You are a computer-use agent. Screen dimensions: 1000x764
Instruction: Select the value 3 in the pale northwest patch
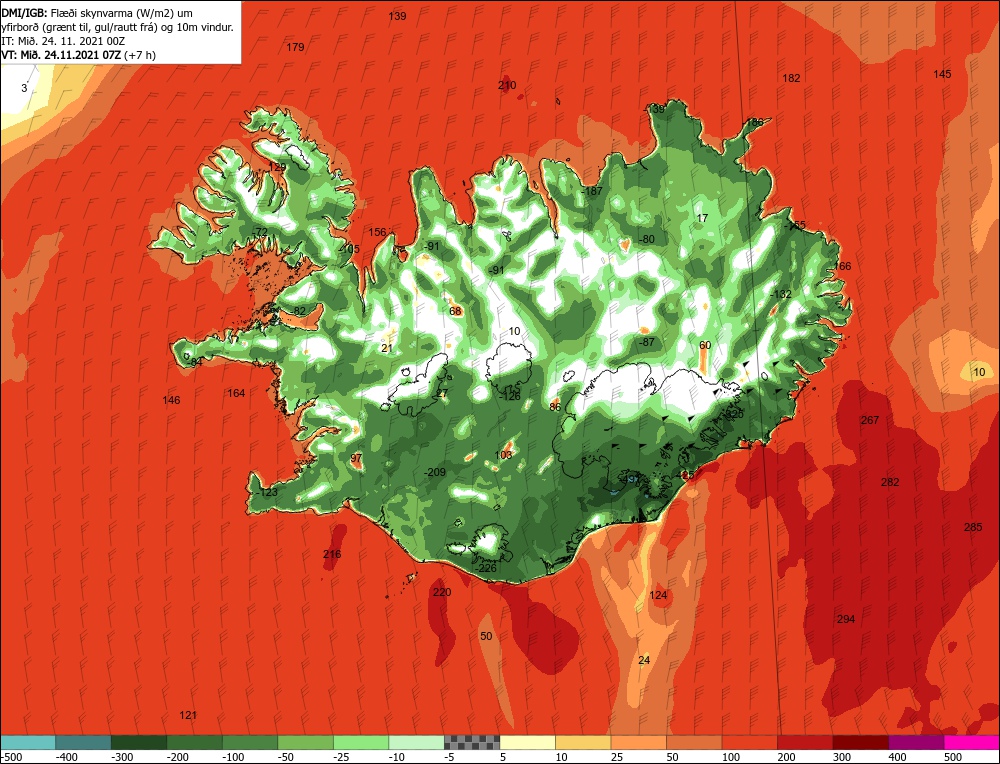click(x=24, y=89)
